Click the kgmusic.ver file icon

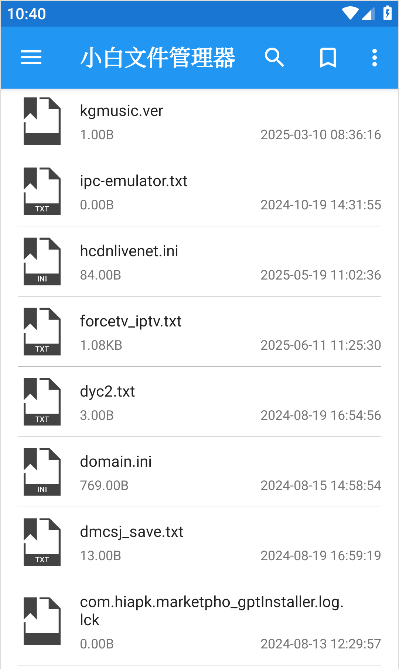42,121
